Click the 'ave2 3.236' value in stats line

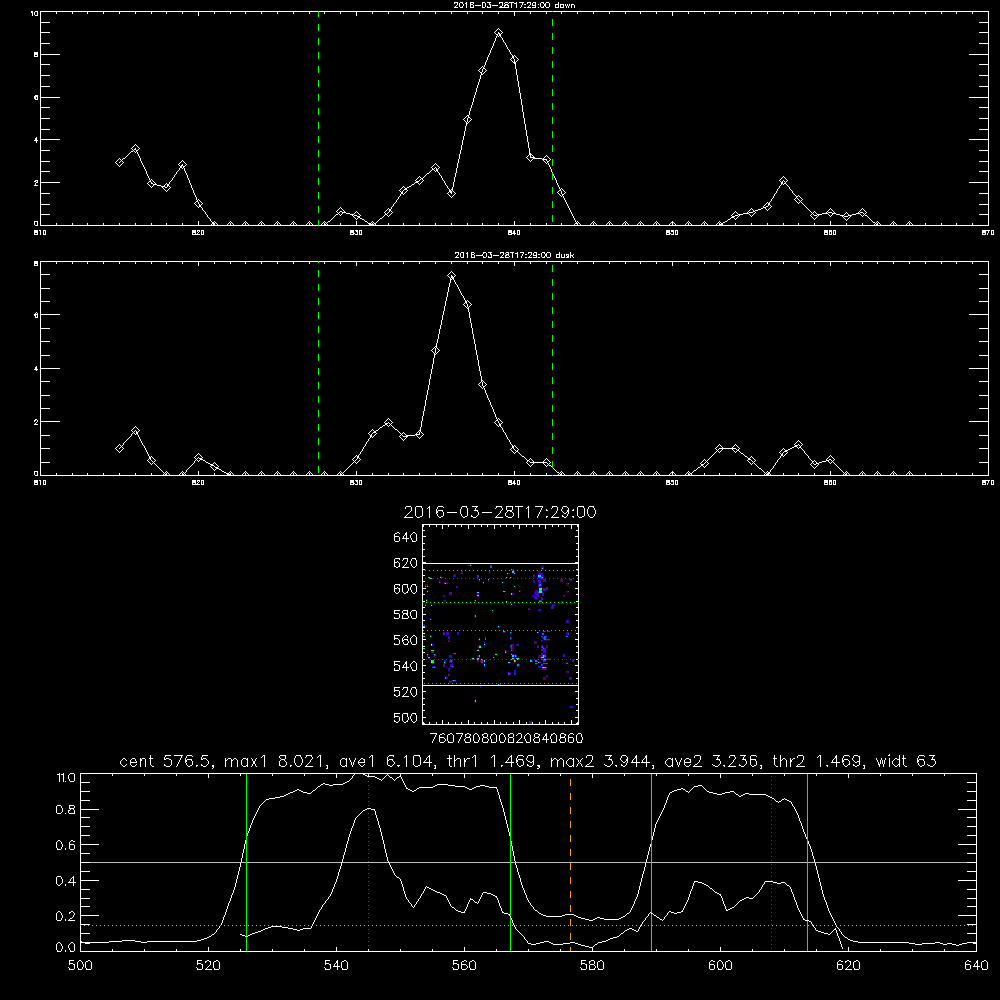[711, 761]
